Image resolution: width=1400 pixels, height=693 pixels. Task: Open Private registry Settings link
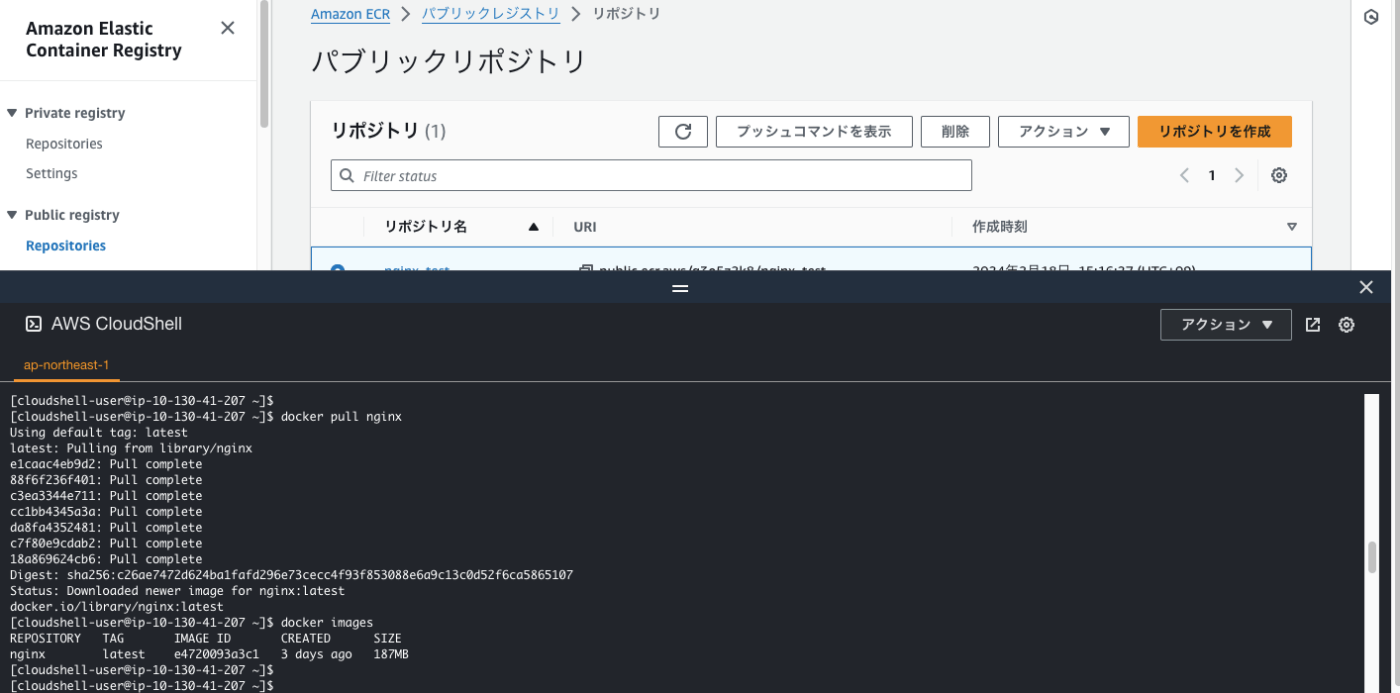(x=51, y=173)
